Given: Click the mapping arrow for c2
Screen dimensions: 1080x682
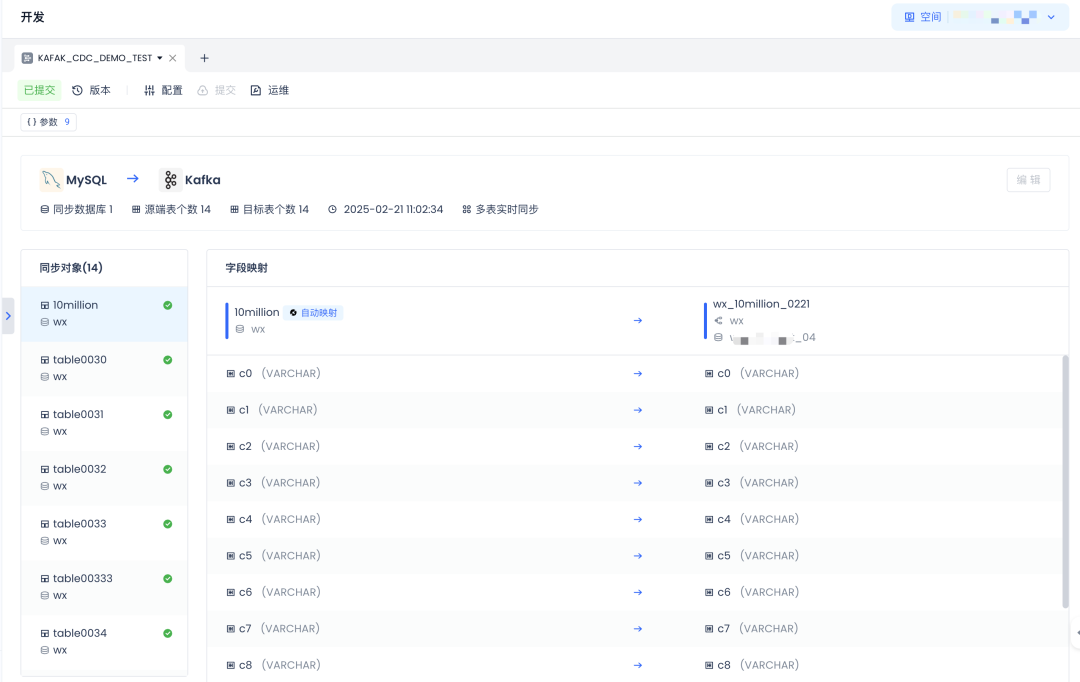Looking at the screenshot, I should pos(638,446).
